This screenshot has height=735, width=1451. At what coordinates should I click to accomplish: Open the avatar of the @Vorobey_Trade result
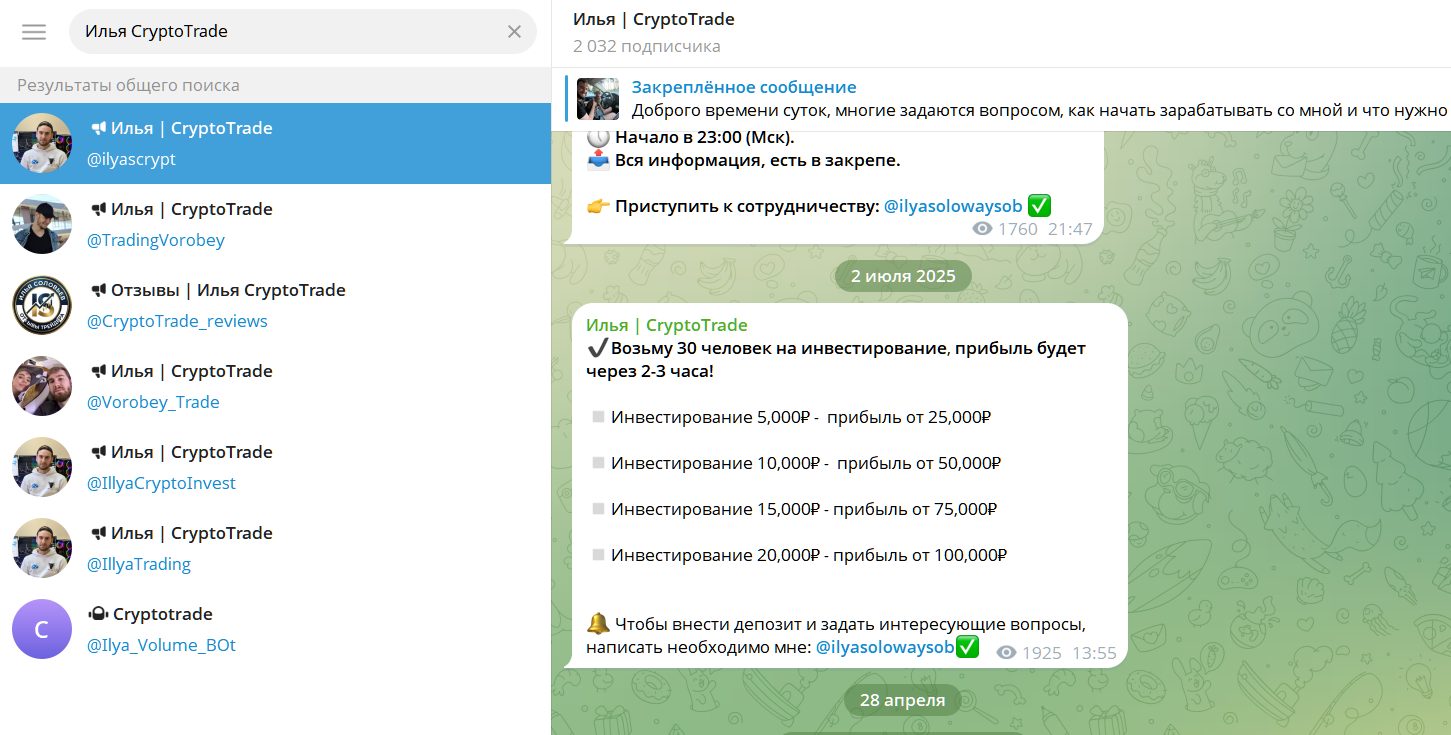[42, 387]
